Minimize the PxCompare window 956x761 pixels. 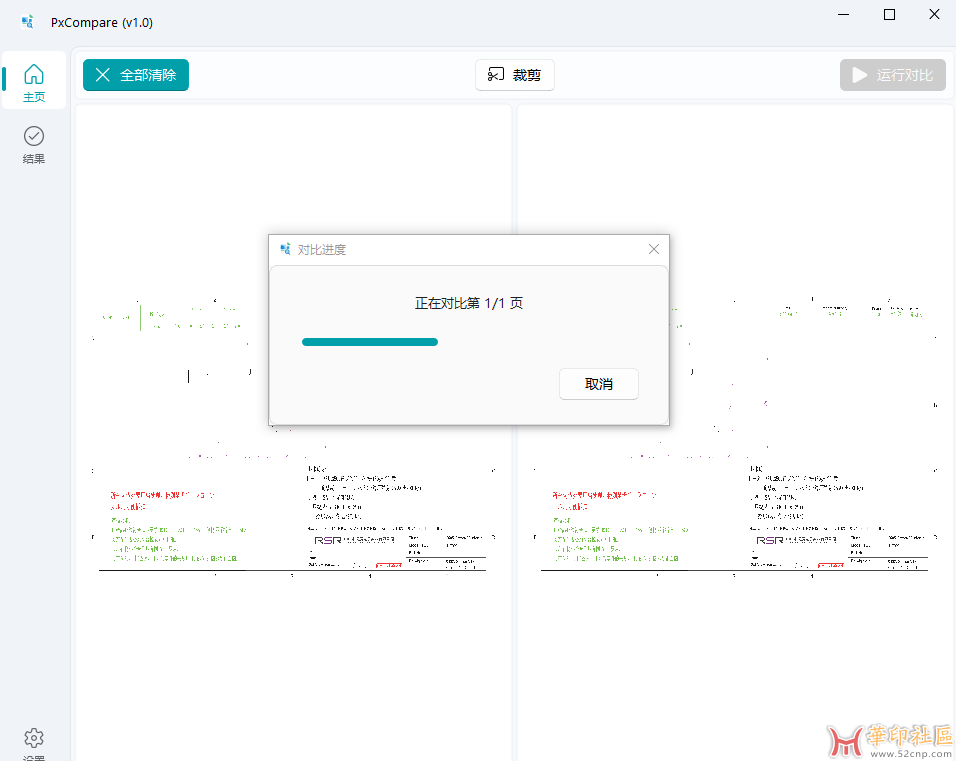pos(845,15)
